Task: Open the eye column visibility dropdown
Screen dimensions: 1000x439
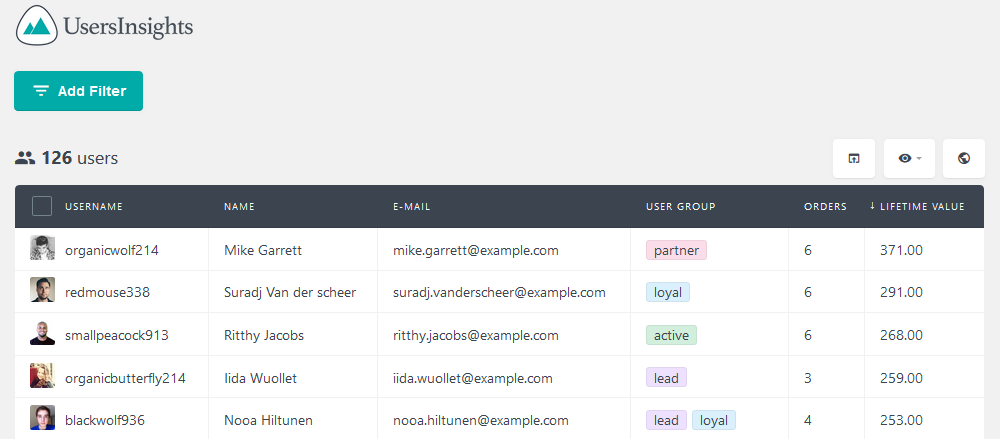Action: 909,158
